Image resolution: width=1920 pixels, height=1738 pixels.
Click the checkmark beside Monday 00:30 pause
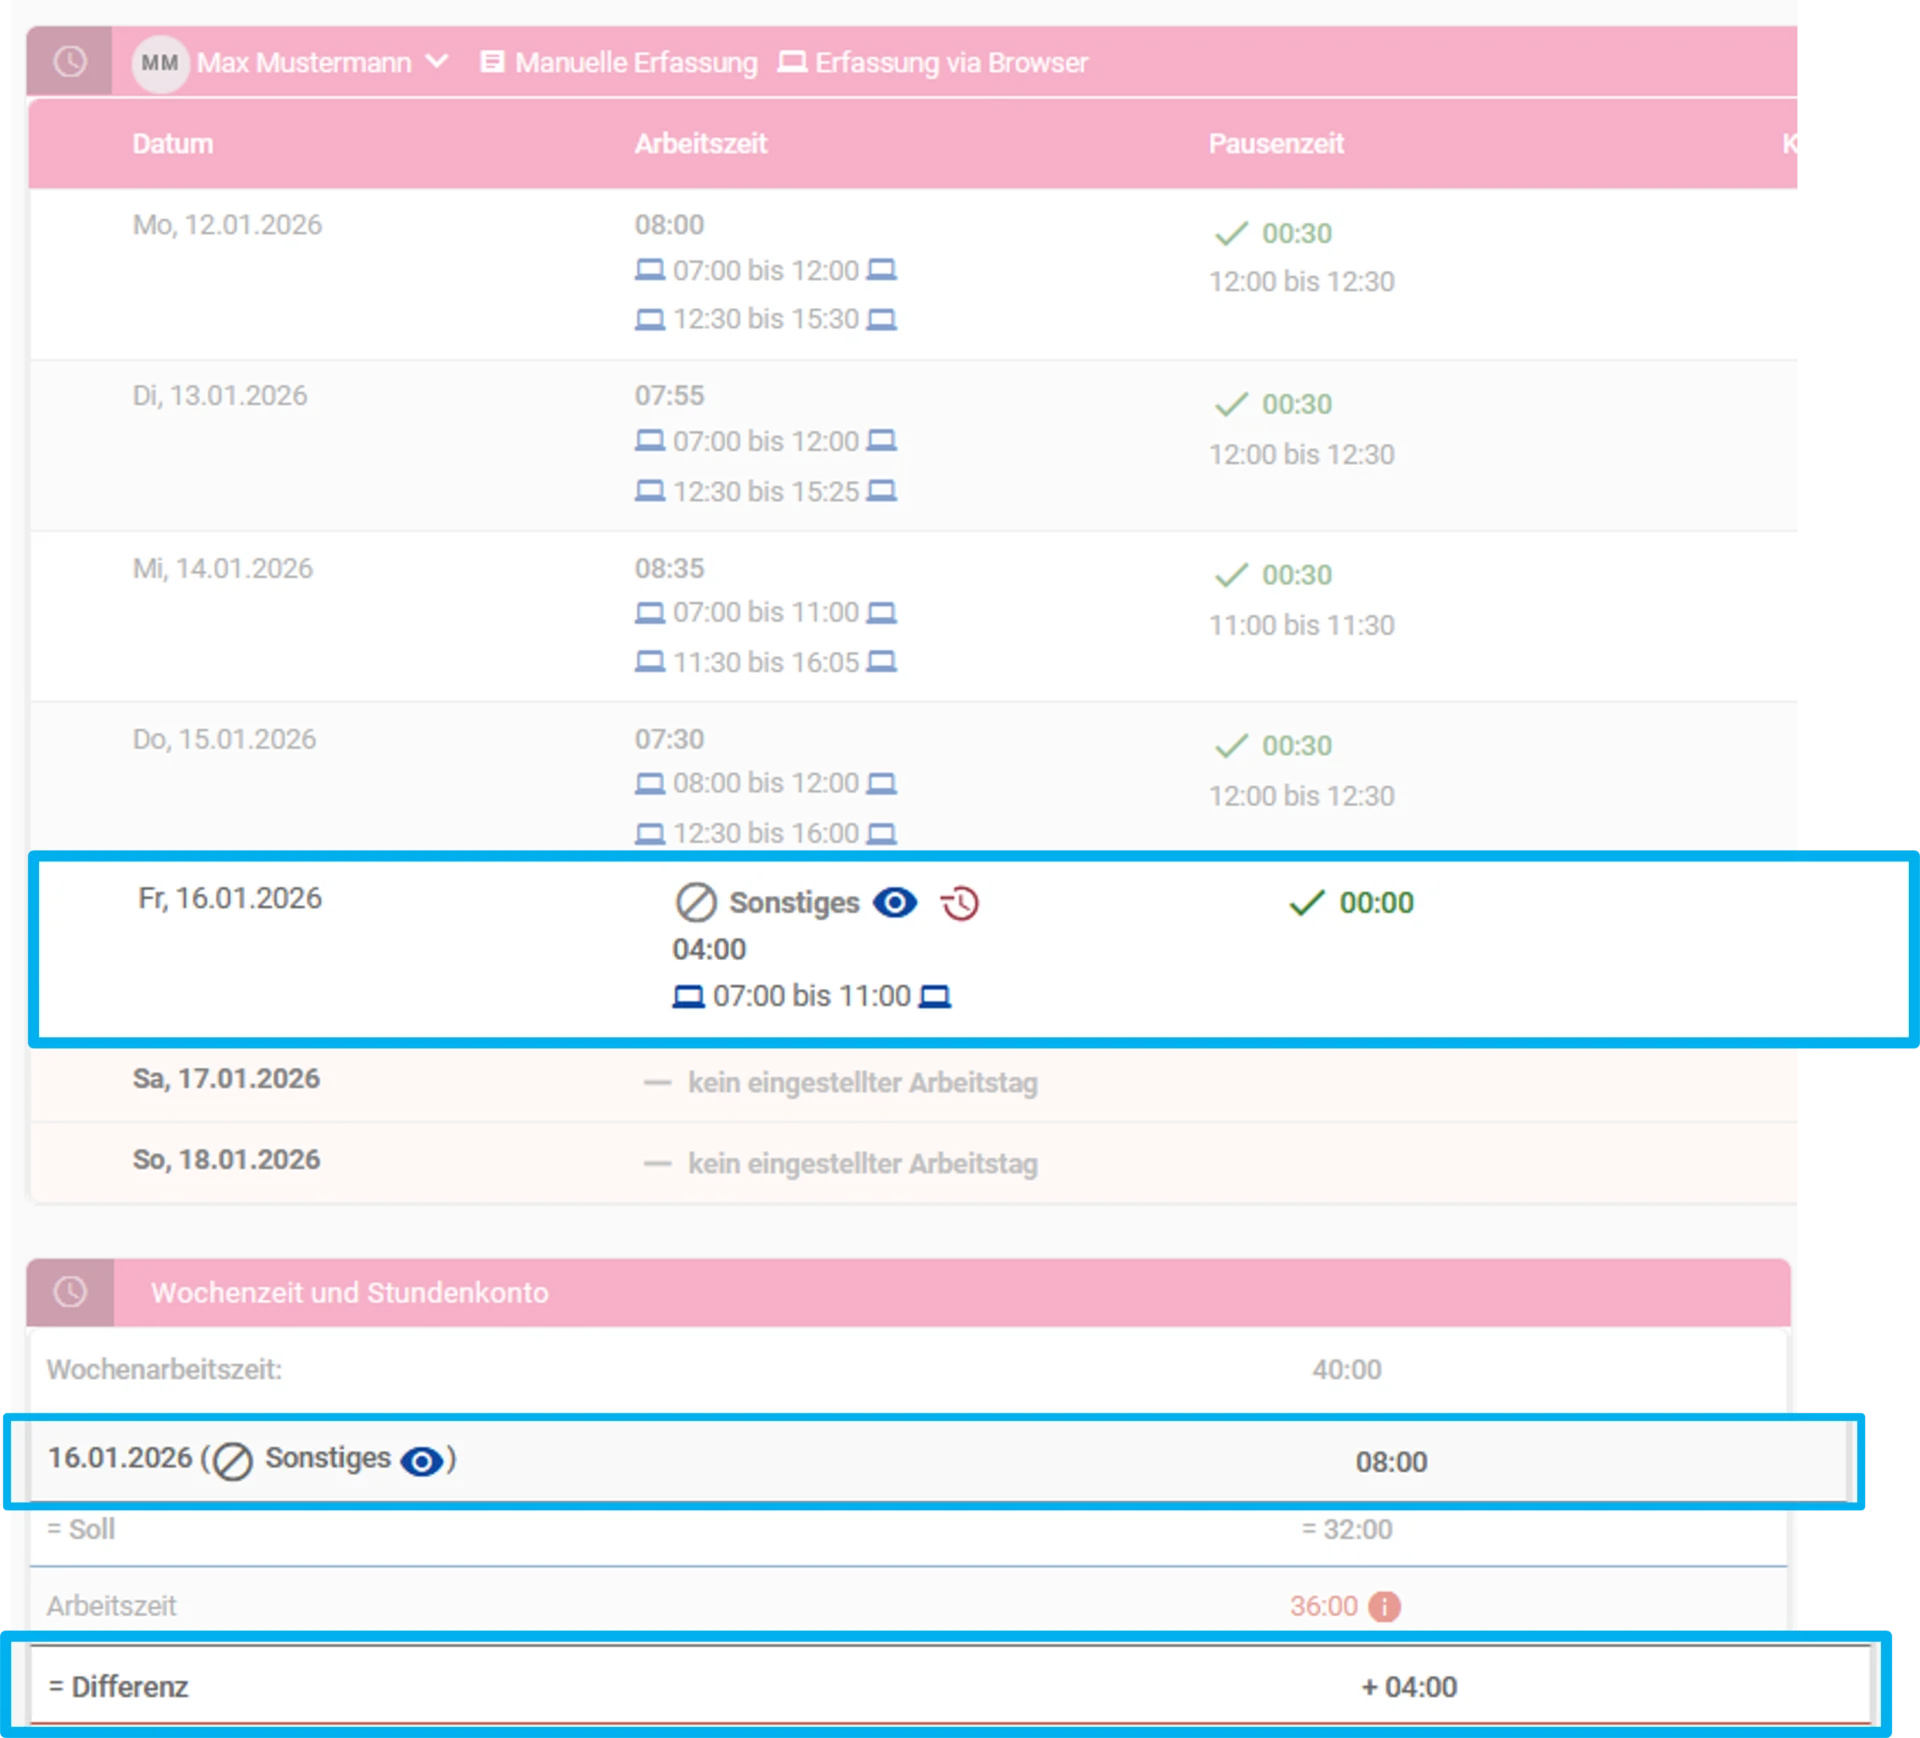click(x=1231, y=233)
